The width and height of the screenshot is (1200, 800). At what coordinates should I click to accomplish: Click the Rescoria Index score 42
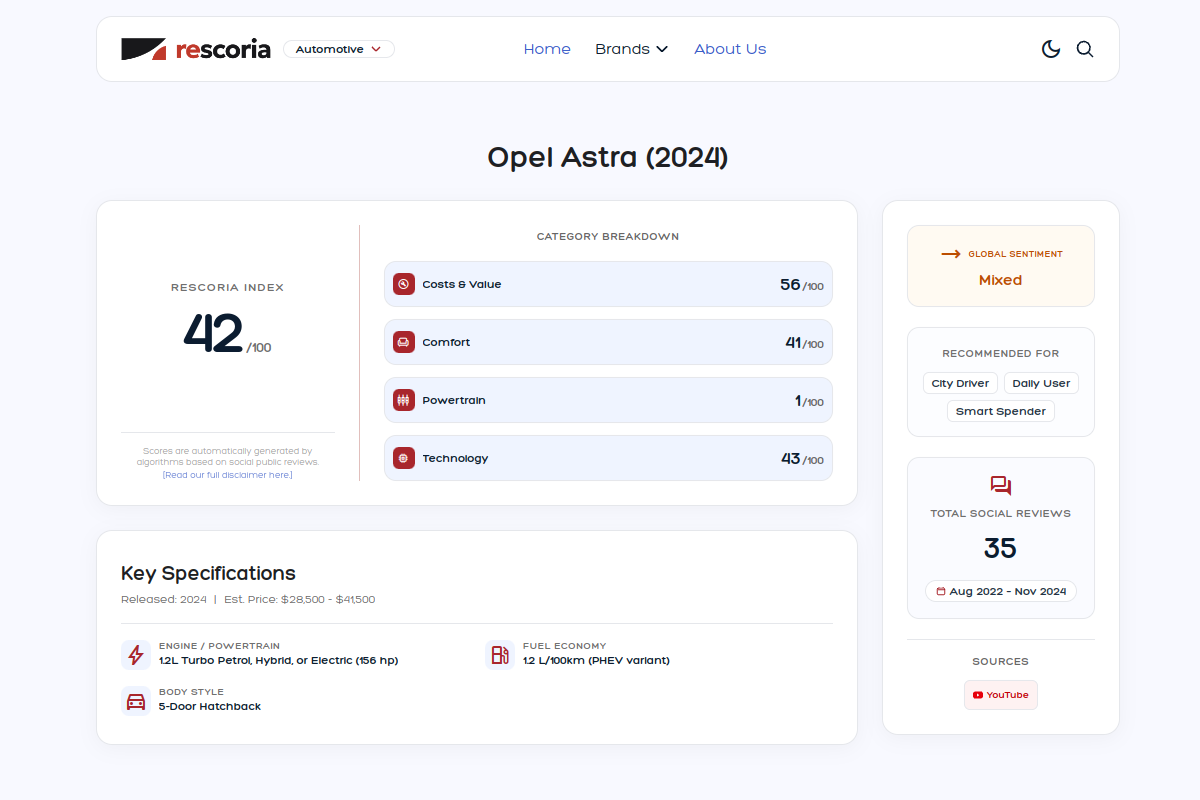coord(213,334)
